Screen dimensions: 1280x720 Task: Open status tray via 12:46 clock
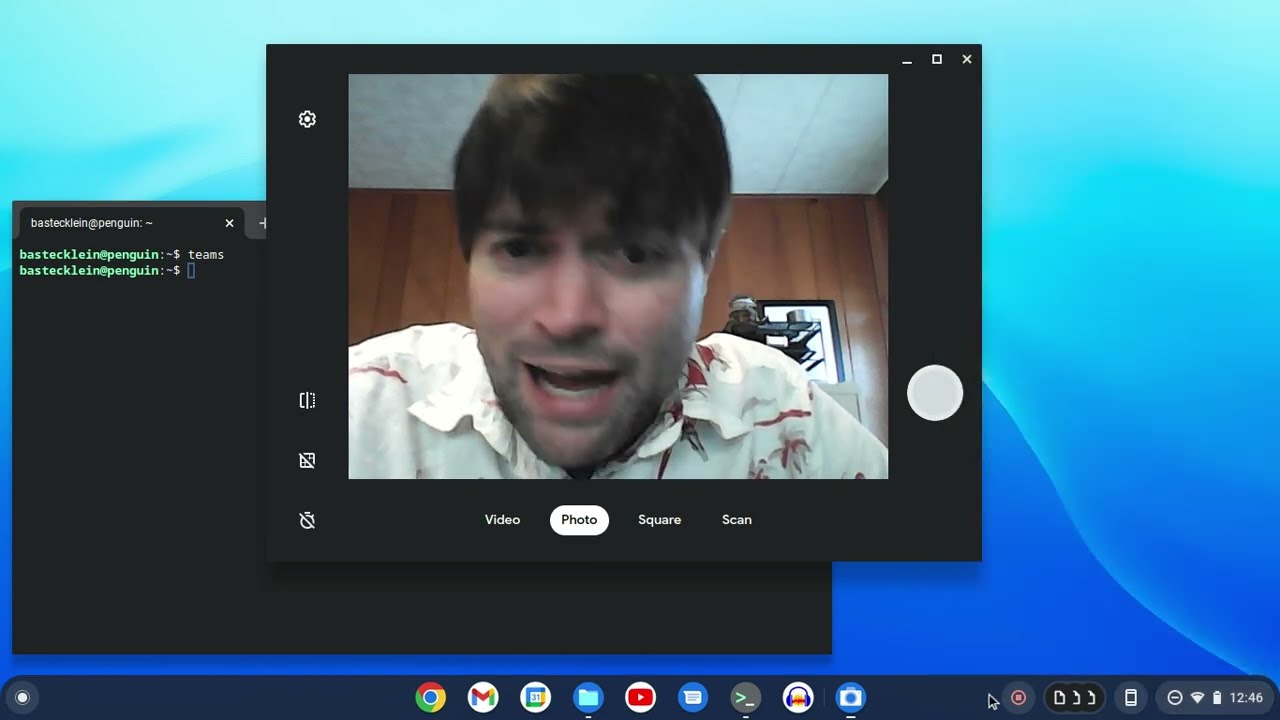pyautogui.click(x=1246, y=698)
